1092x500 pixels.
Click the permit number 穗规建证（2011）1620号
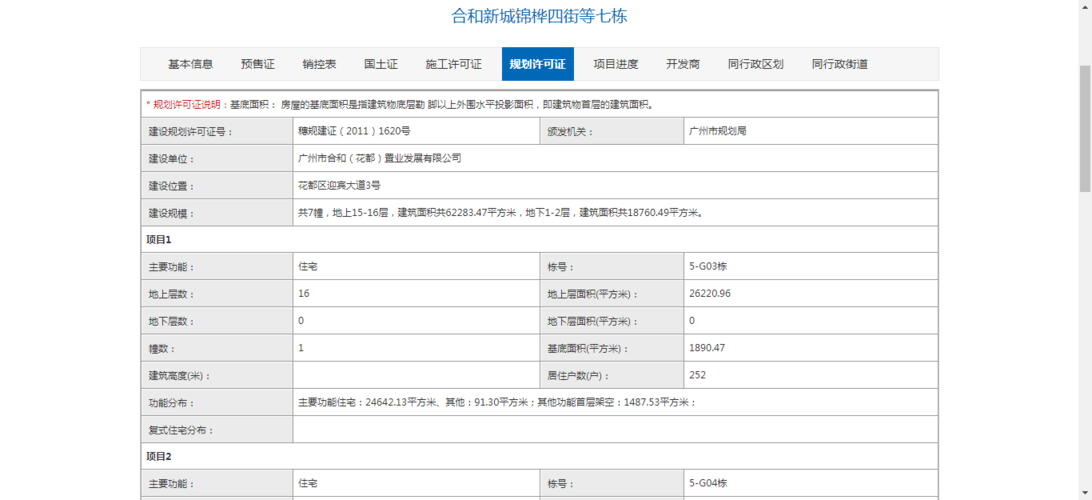point(354,131)
